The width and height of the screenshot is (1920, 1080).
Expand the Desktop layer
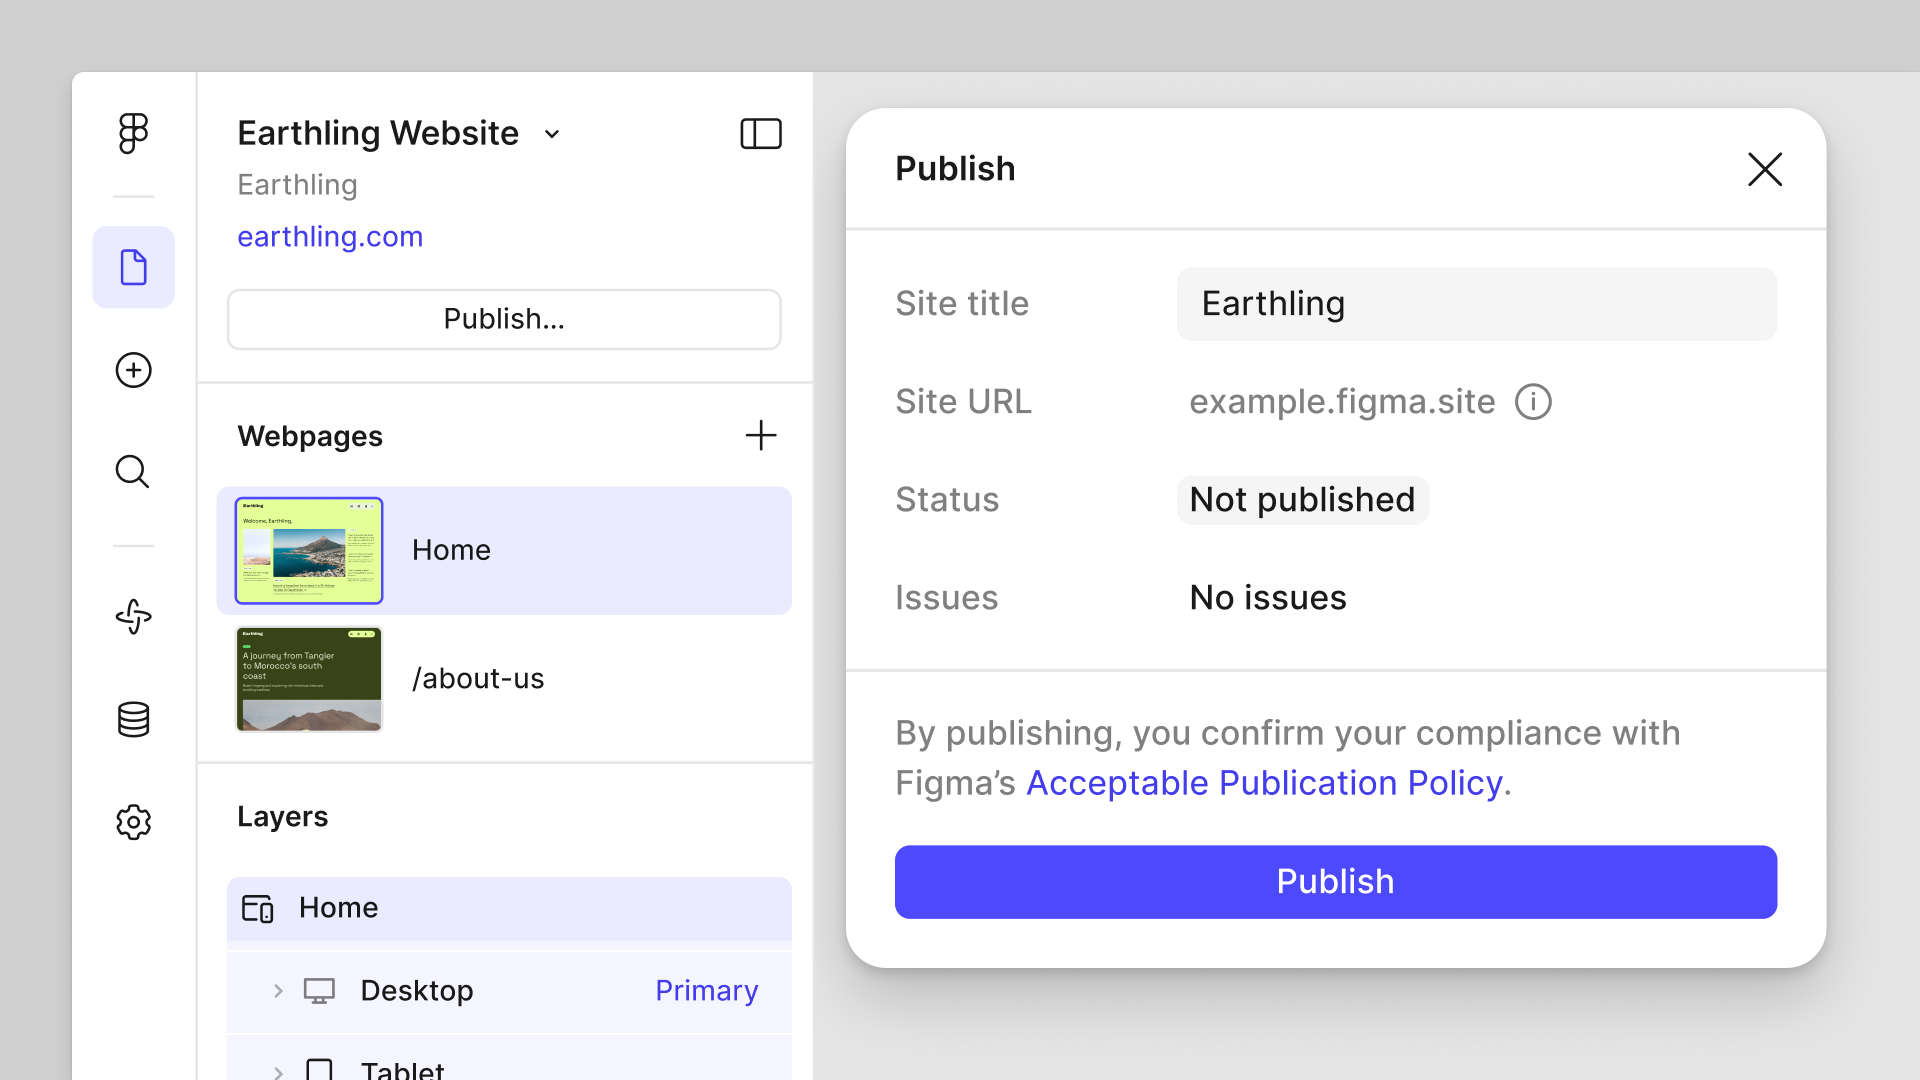[278, 990]
